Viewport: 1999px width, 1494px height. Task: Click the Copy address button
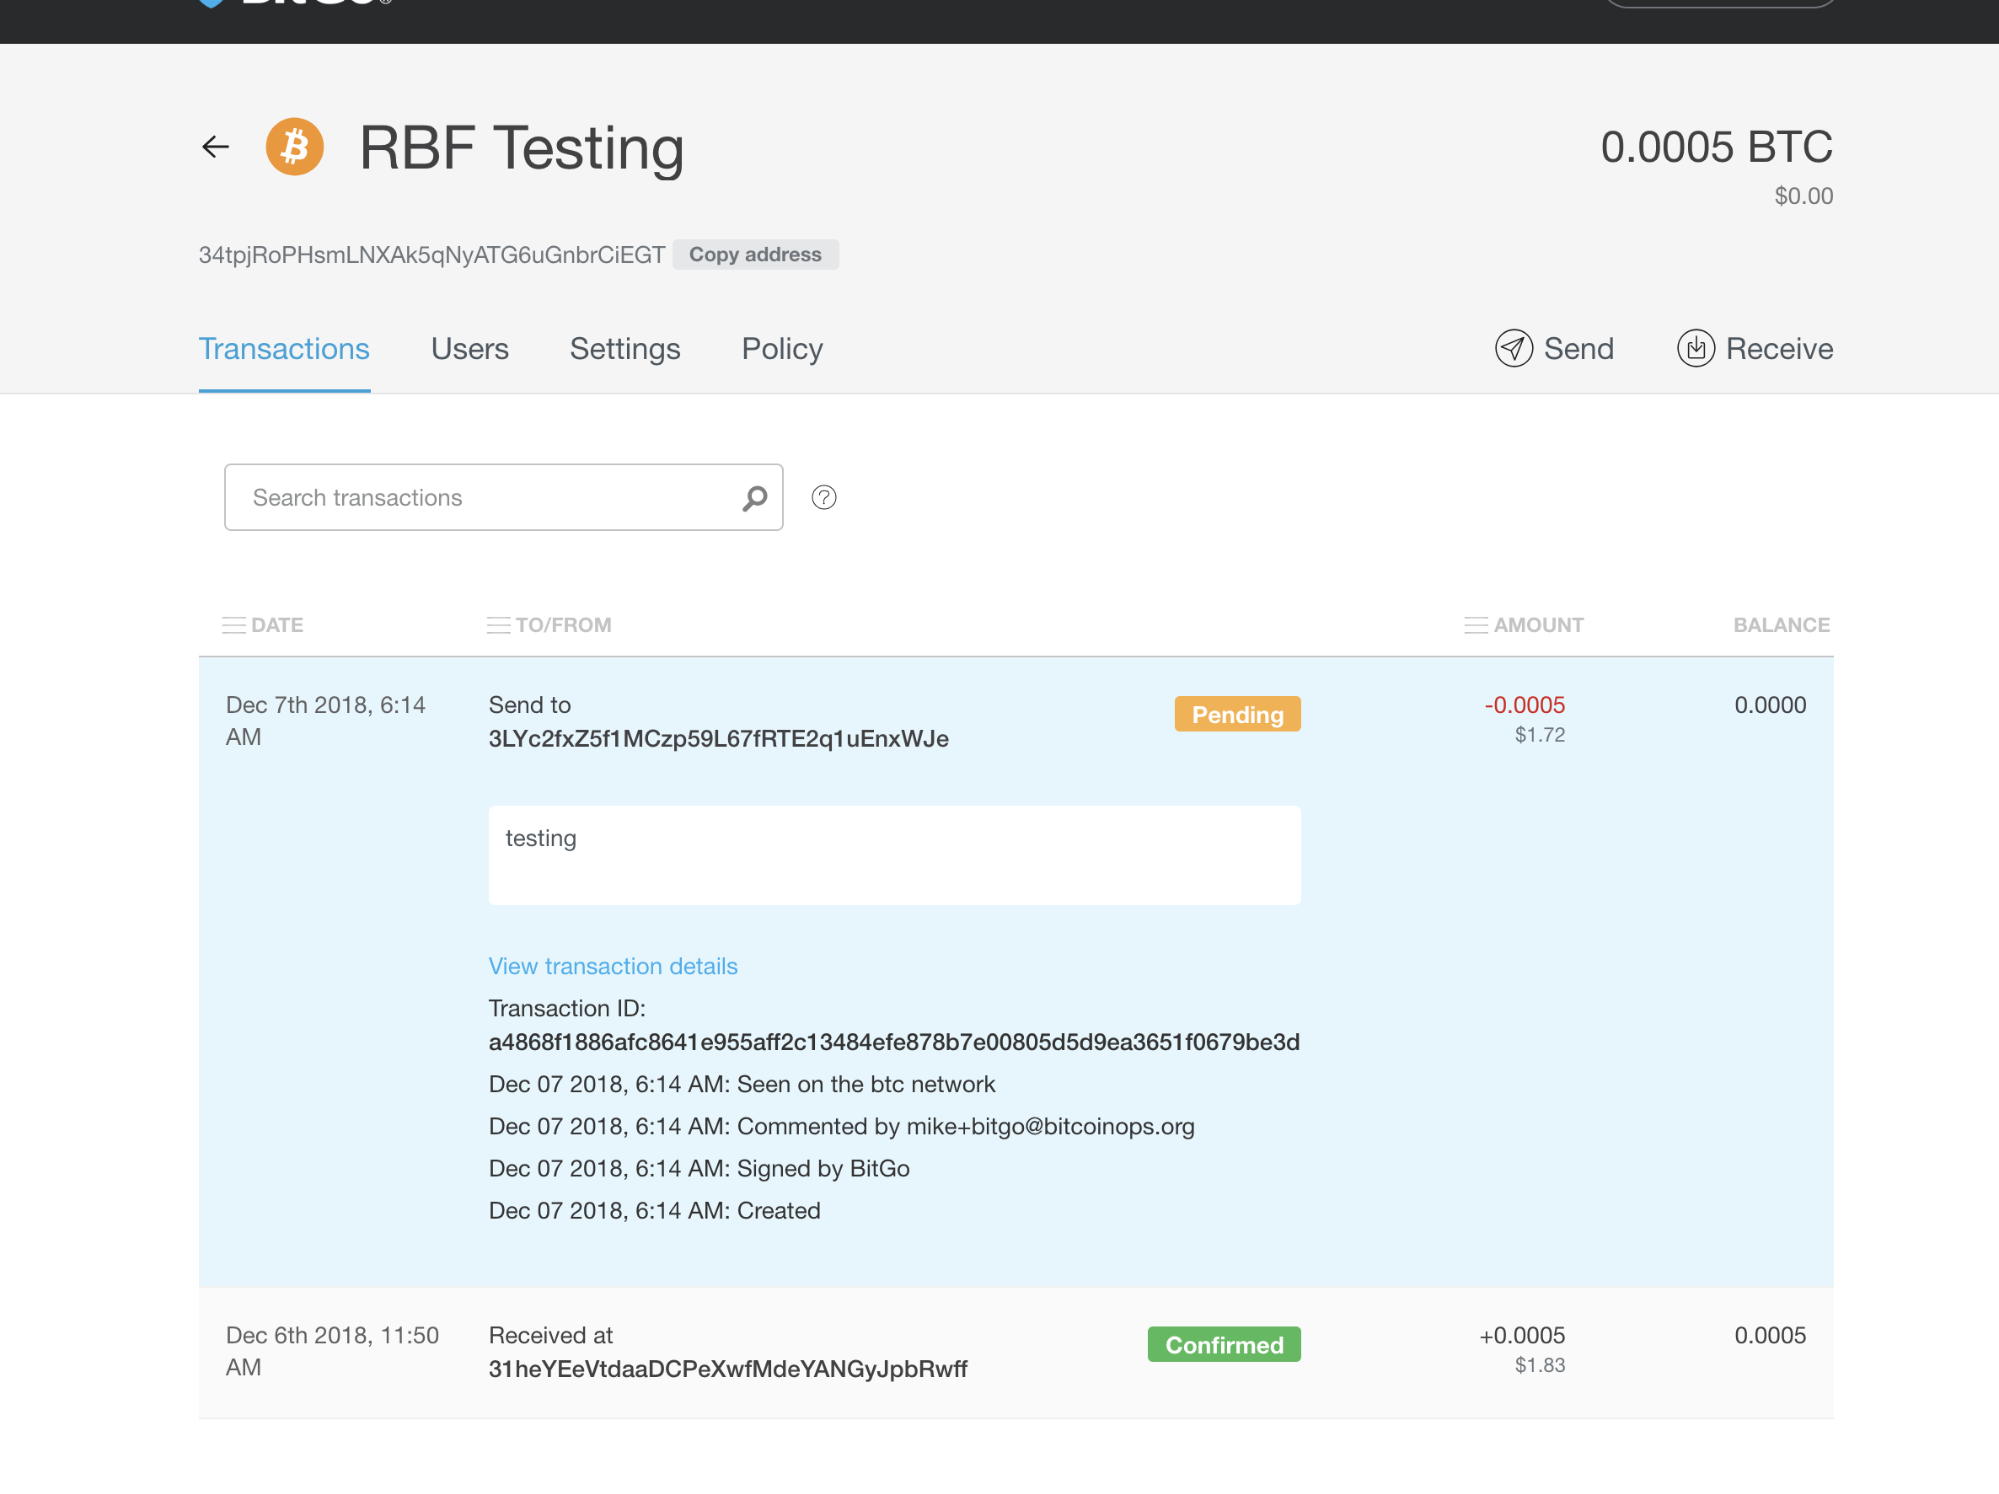755,254
